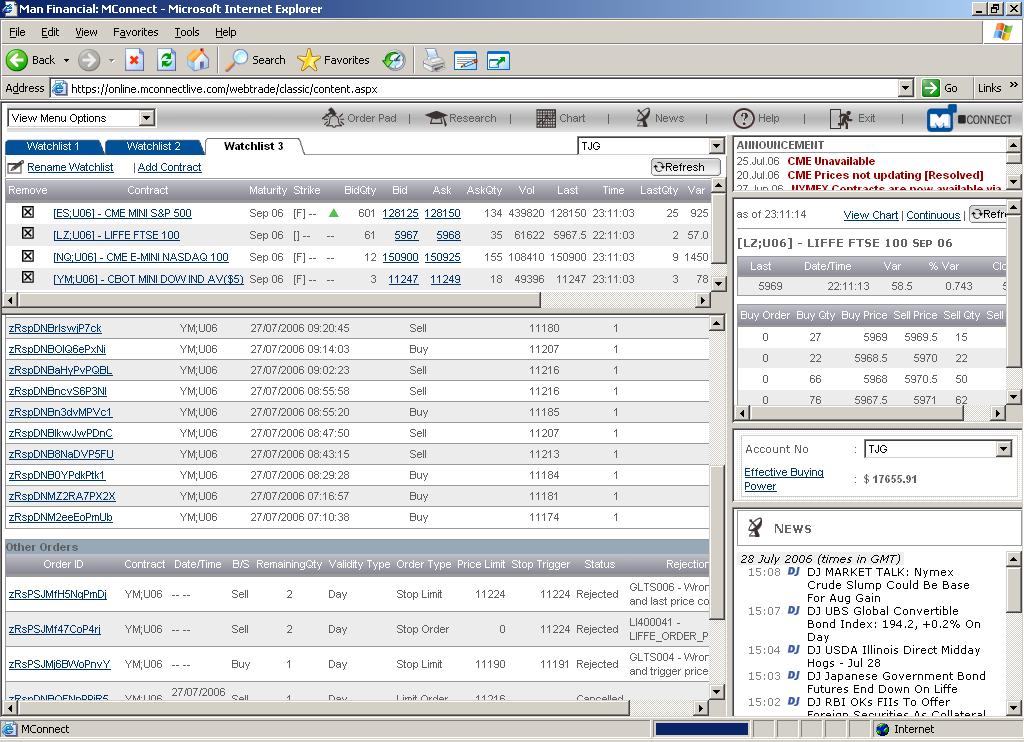
Task: Click the toolbar icon right of Edit
Action: coord(498,60)
